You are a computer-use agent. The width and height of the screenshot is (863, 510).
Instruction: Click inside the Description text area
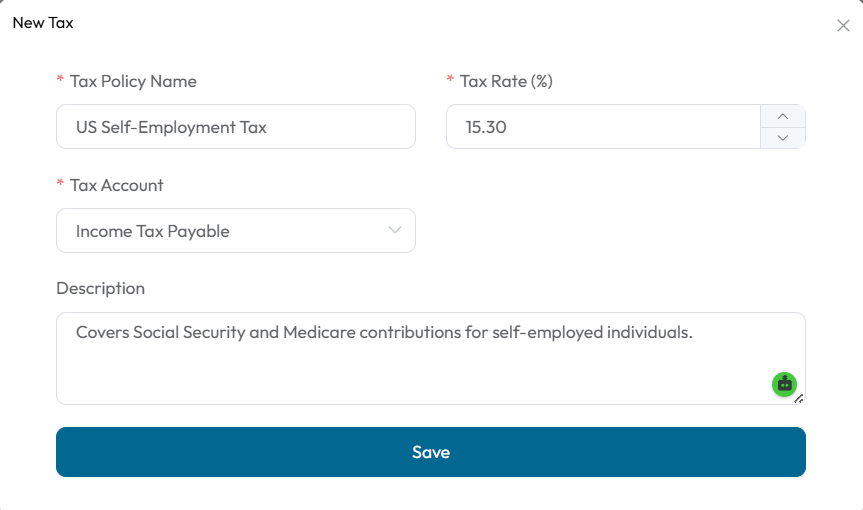click(431, 359)
